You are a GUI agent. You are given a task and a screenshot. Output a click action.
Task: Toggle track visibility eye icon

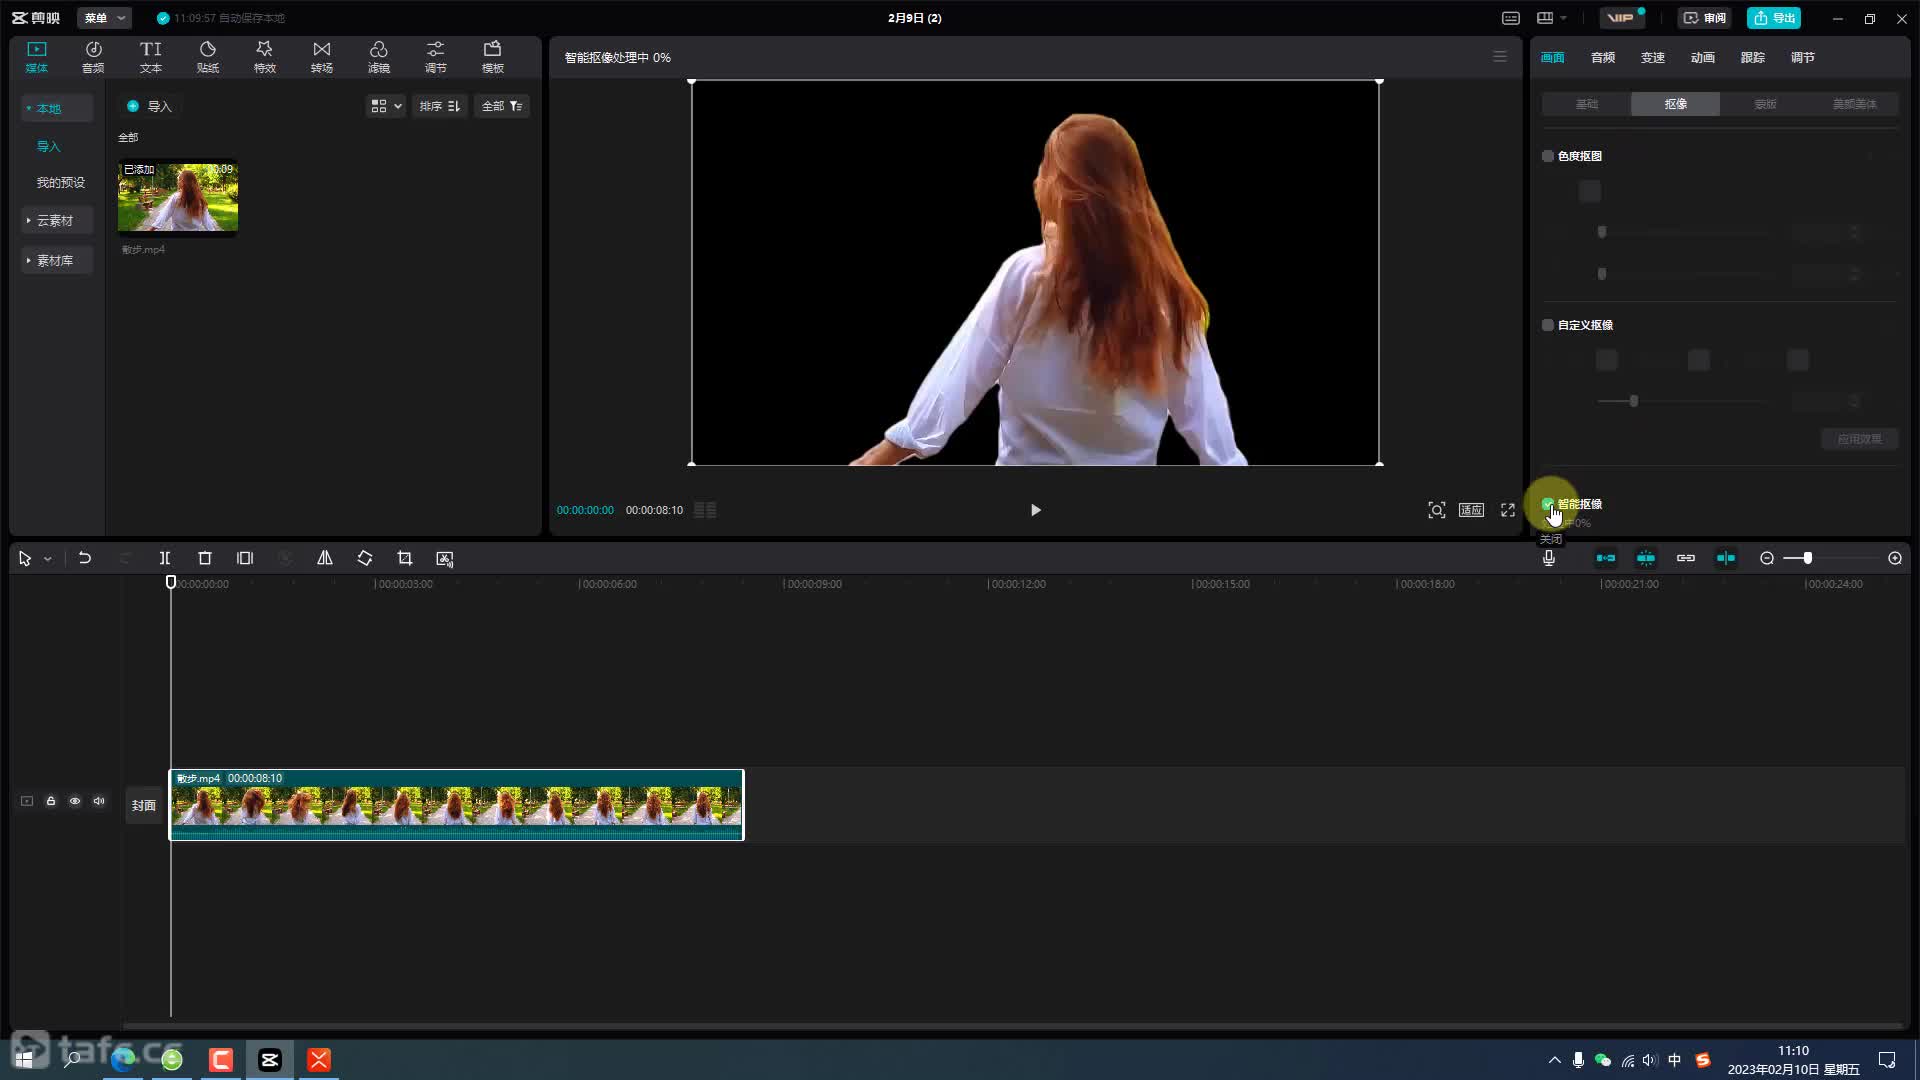pyautogui.click(x=75, y=801)
